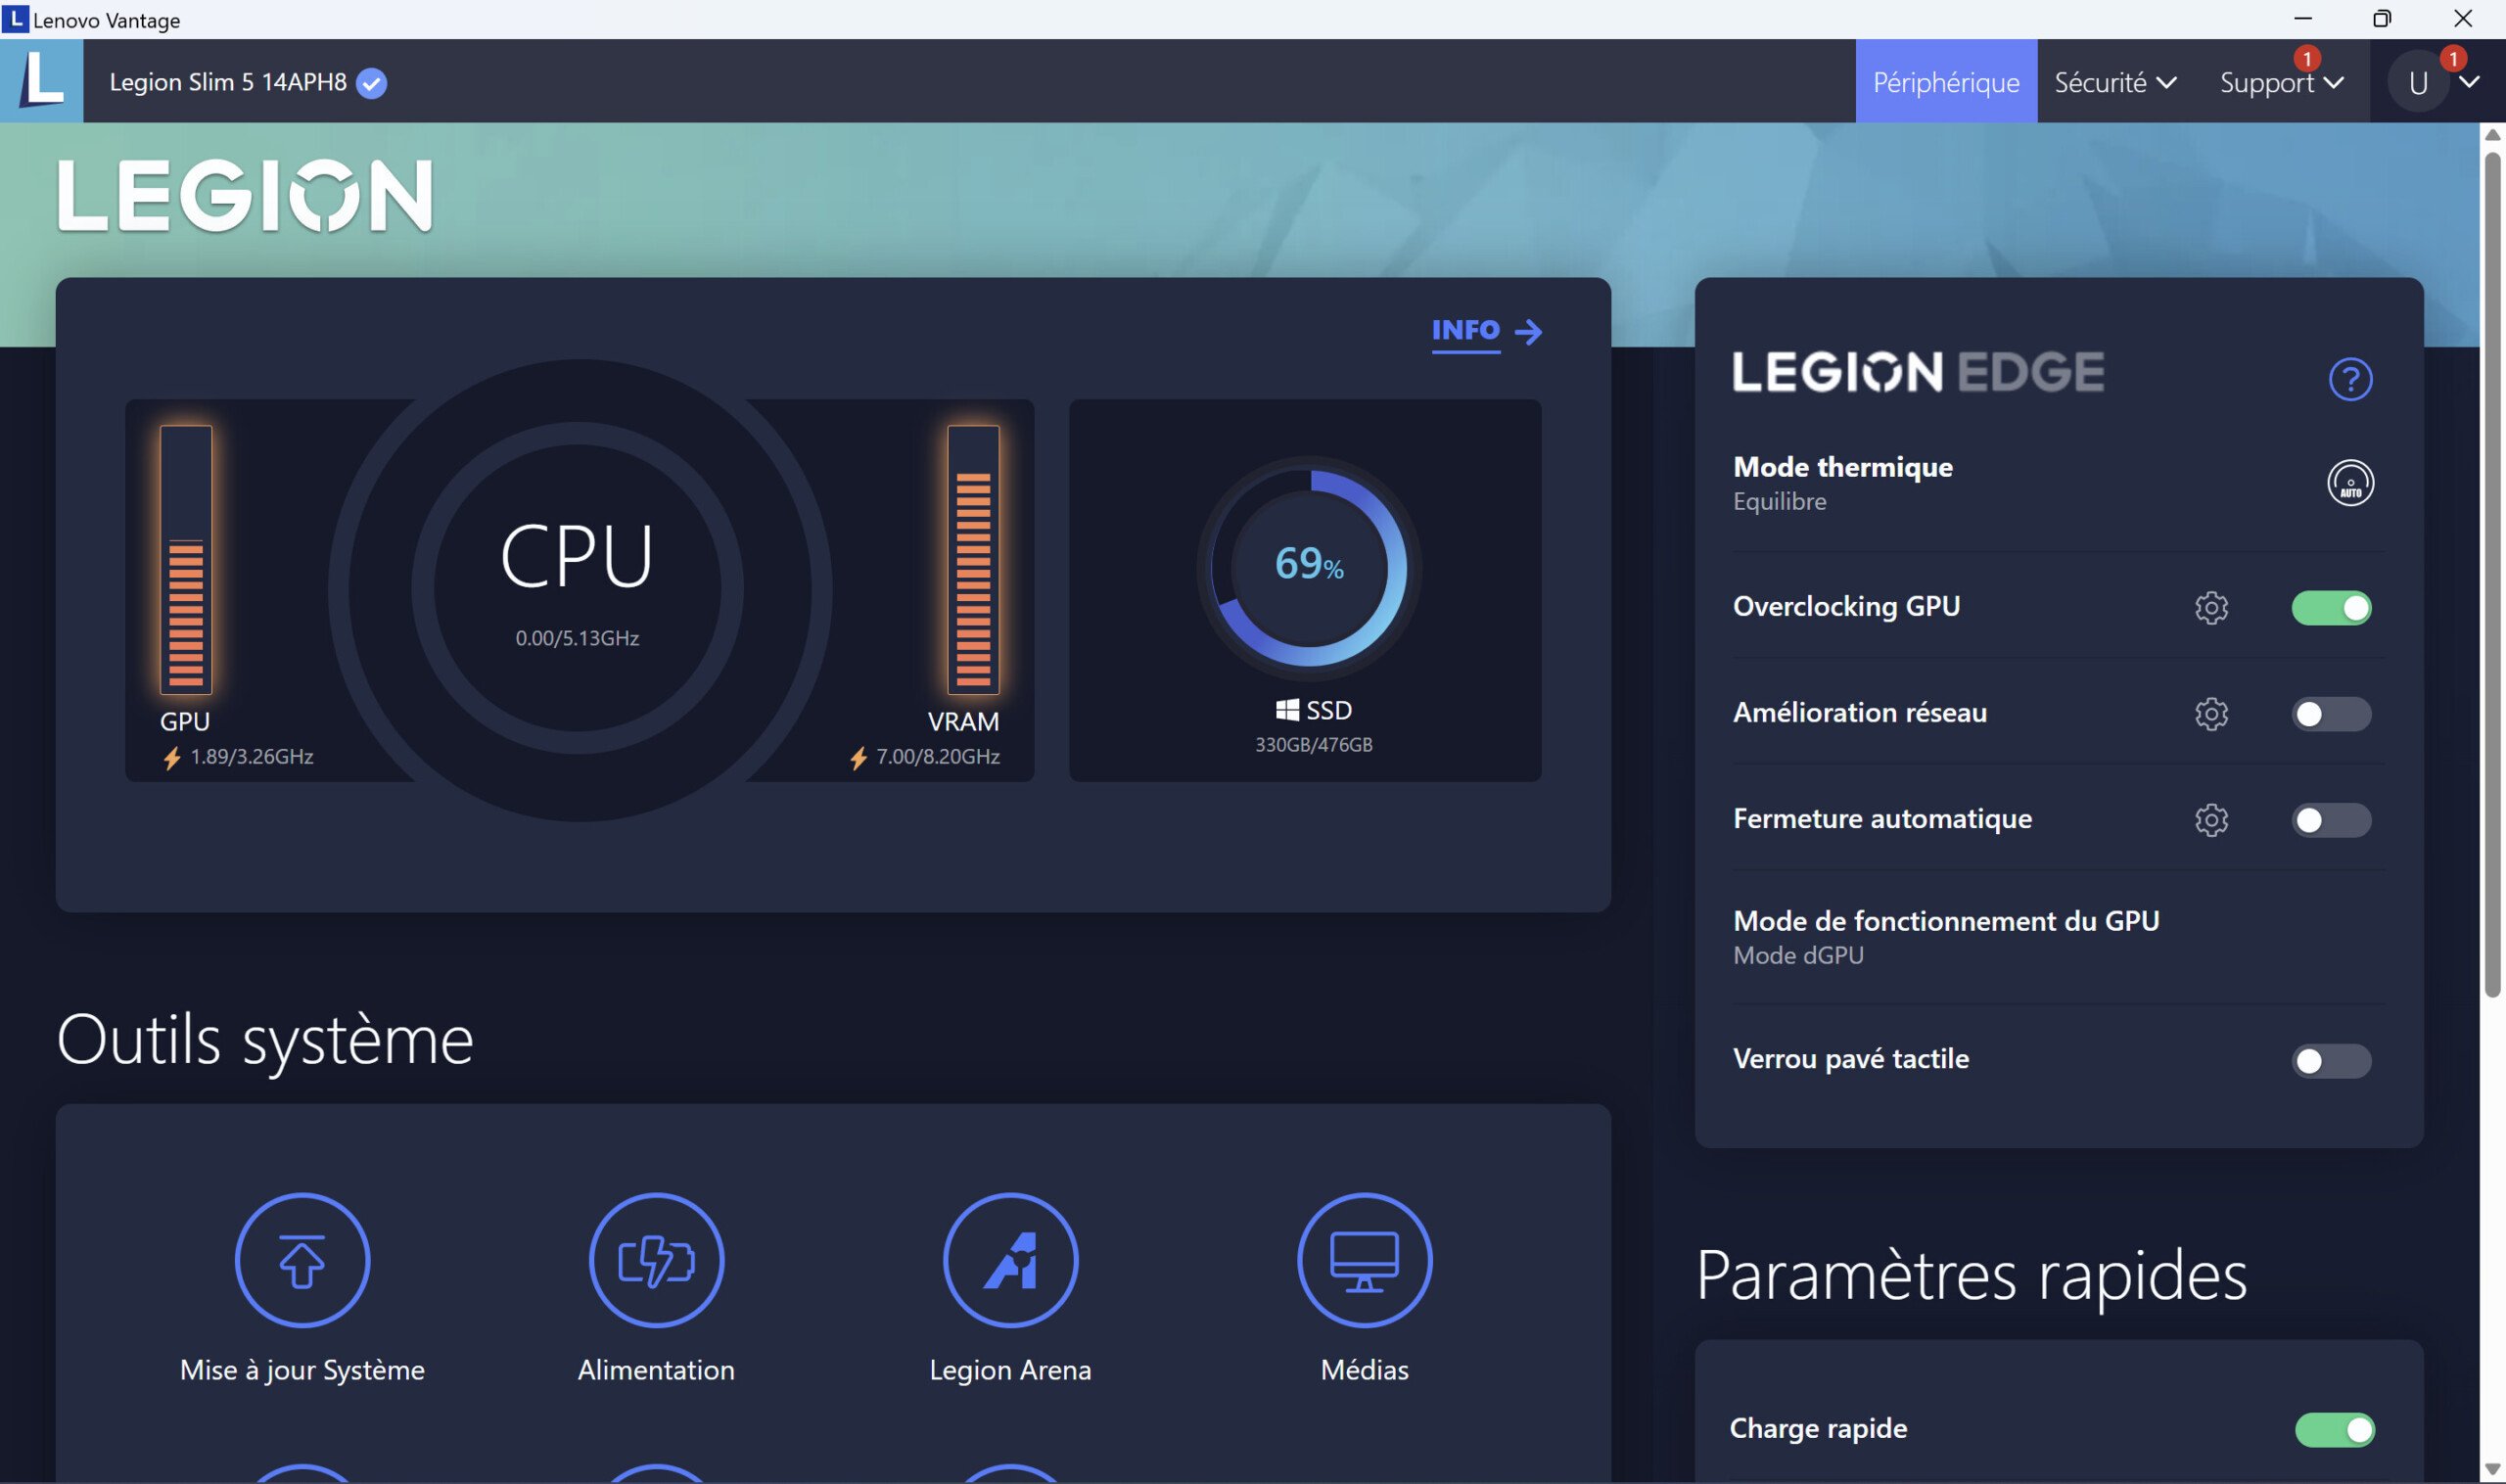Enable the Amélioration réseau toggle
Viewport: 2506px width, 1484px height.
[x=2331, y=714]
